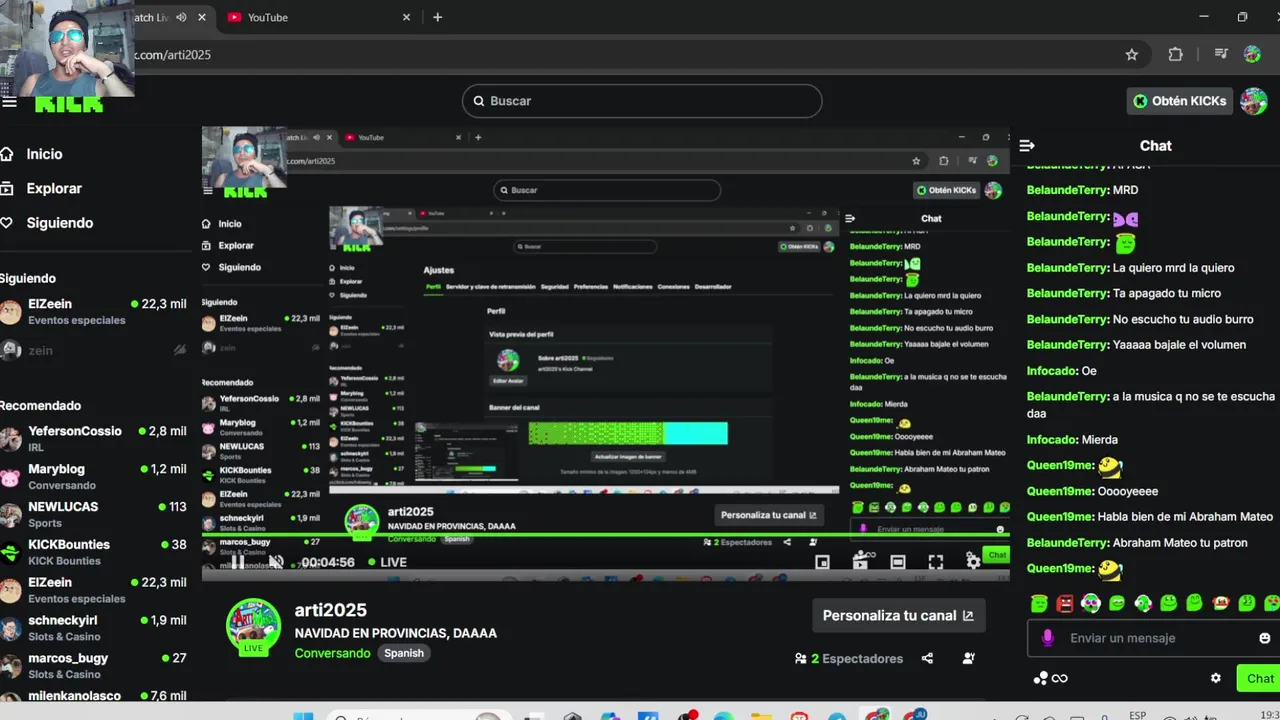Bookmark this page with the star icon
Viewport: 1280px width, 720px height.
point(1132,55)
